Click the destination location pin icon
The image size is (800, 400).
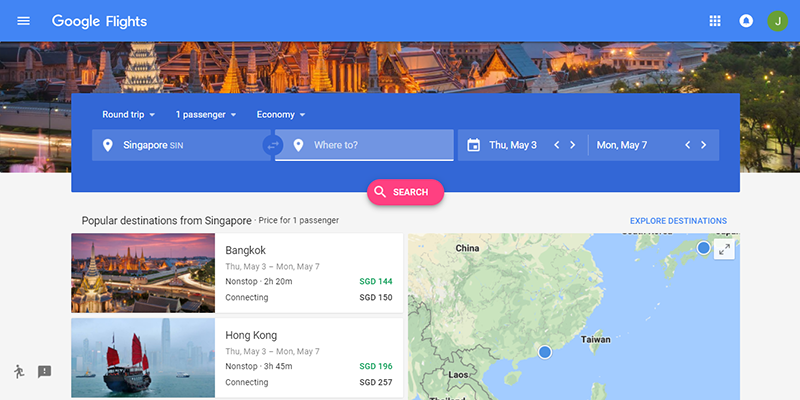298,145
